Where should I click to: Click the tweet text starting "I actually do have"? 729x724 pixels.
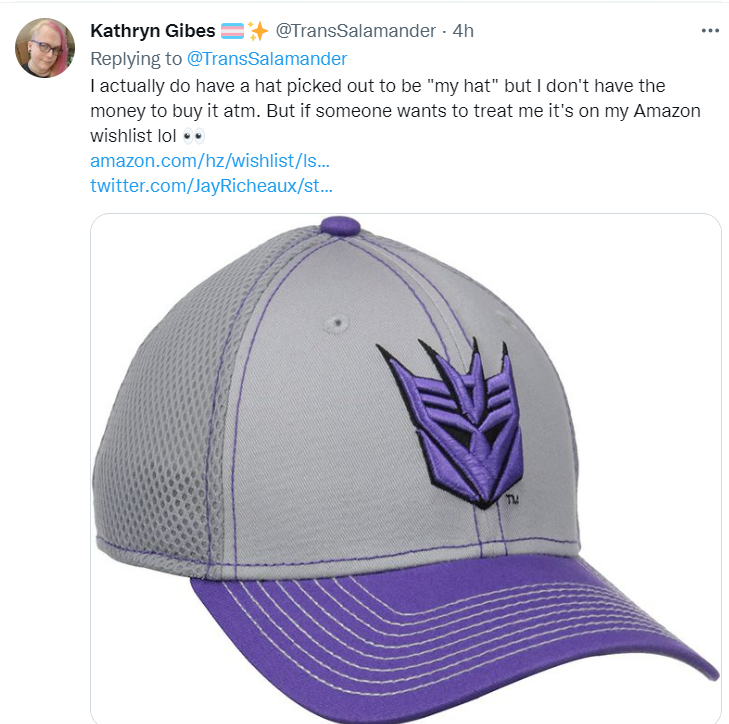(x=395, y=111)
